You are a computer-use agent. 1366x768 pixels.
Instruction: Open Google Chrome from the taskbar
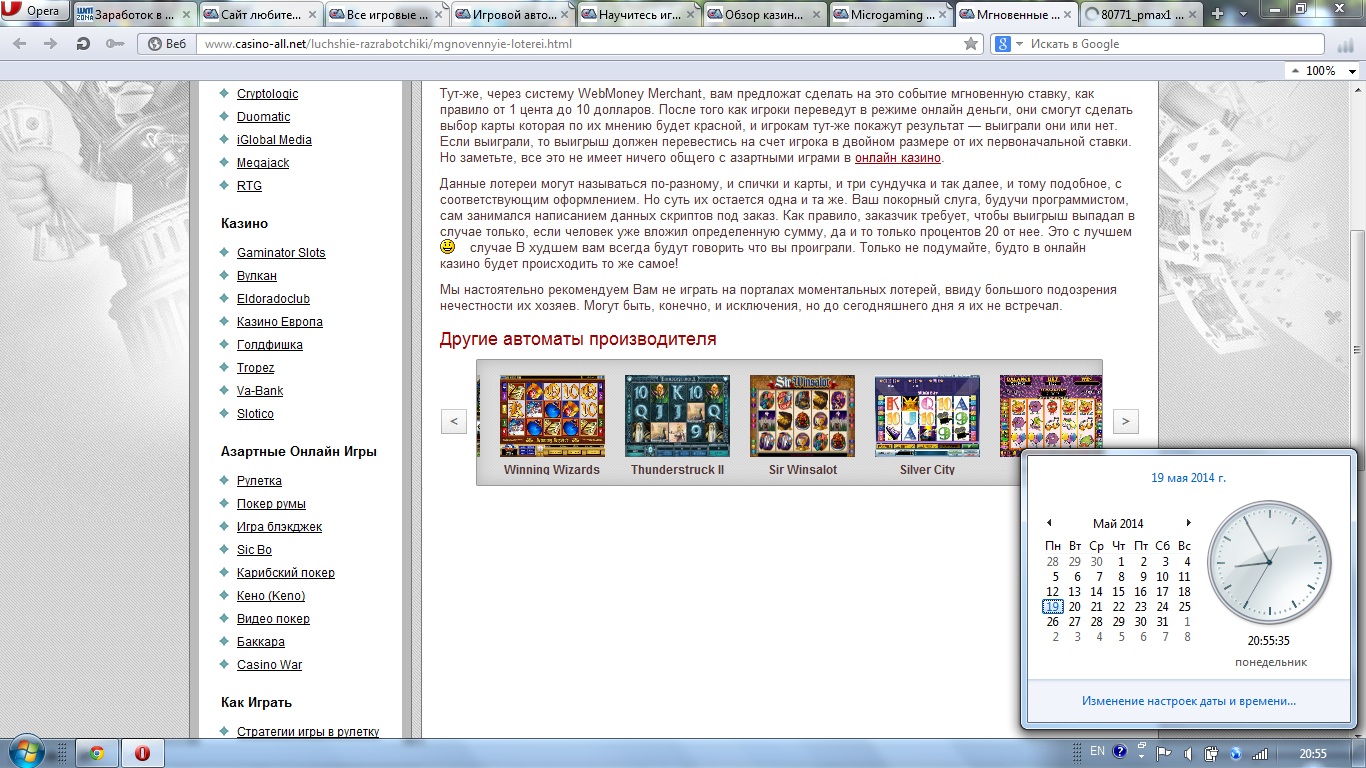[x=96, y=753]
